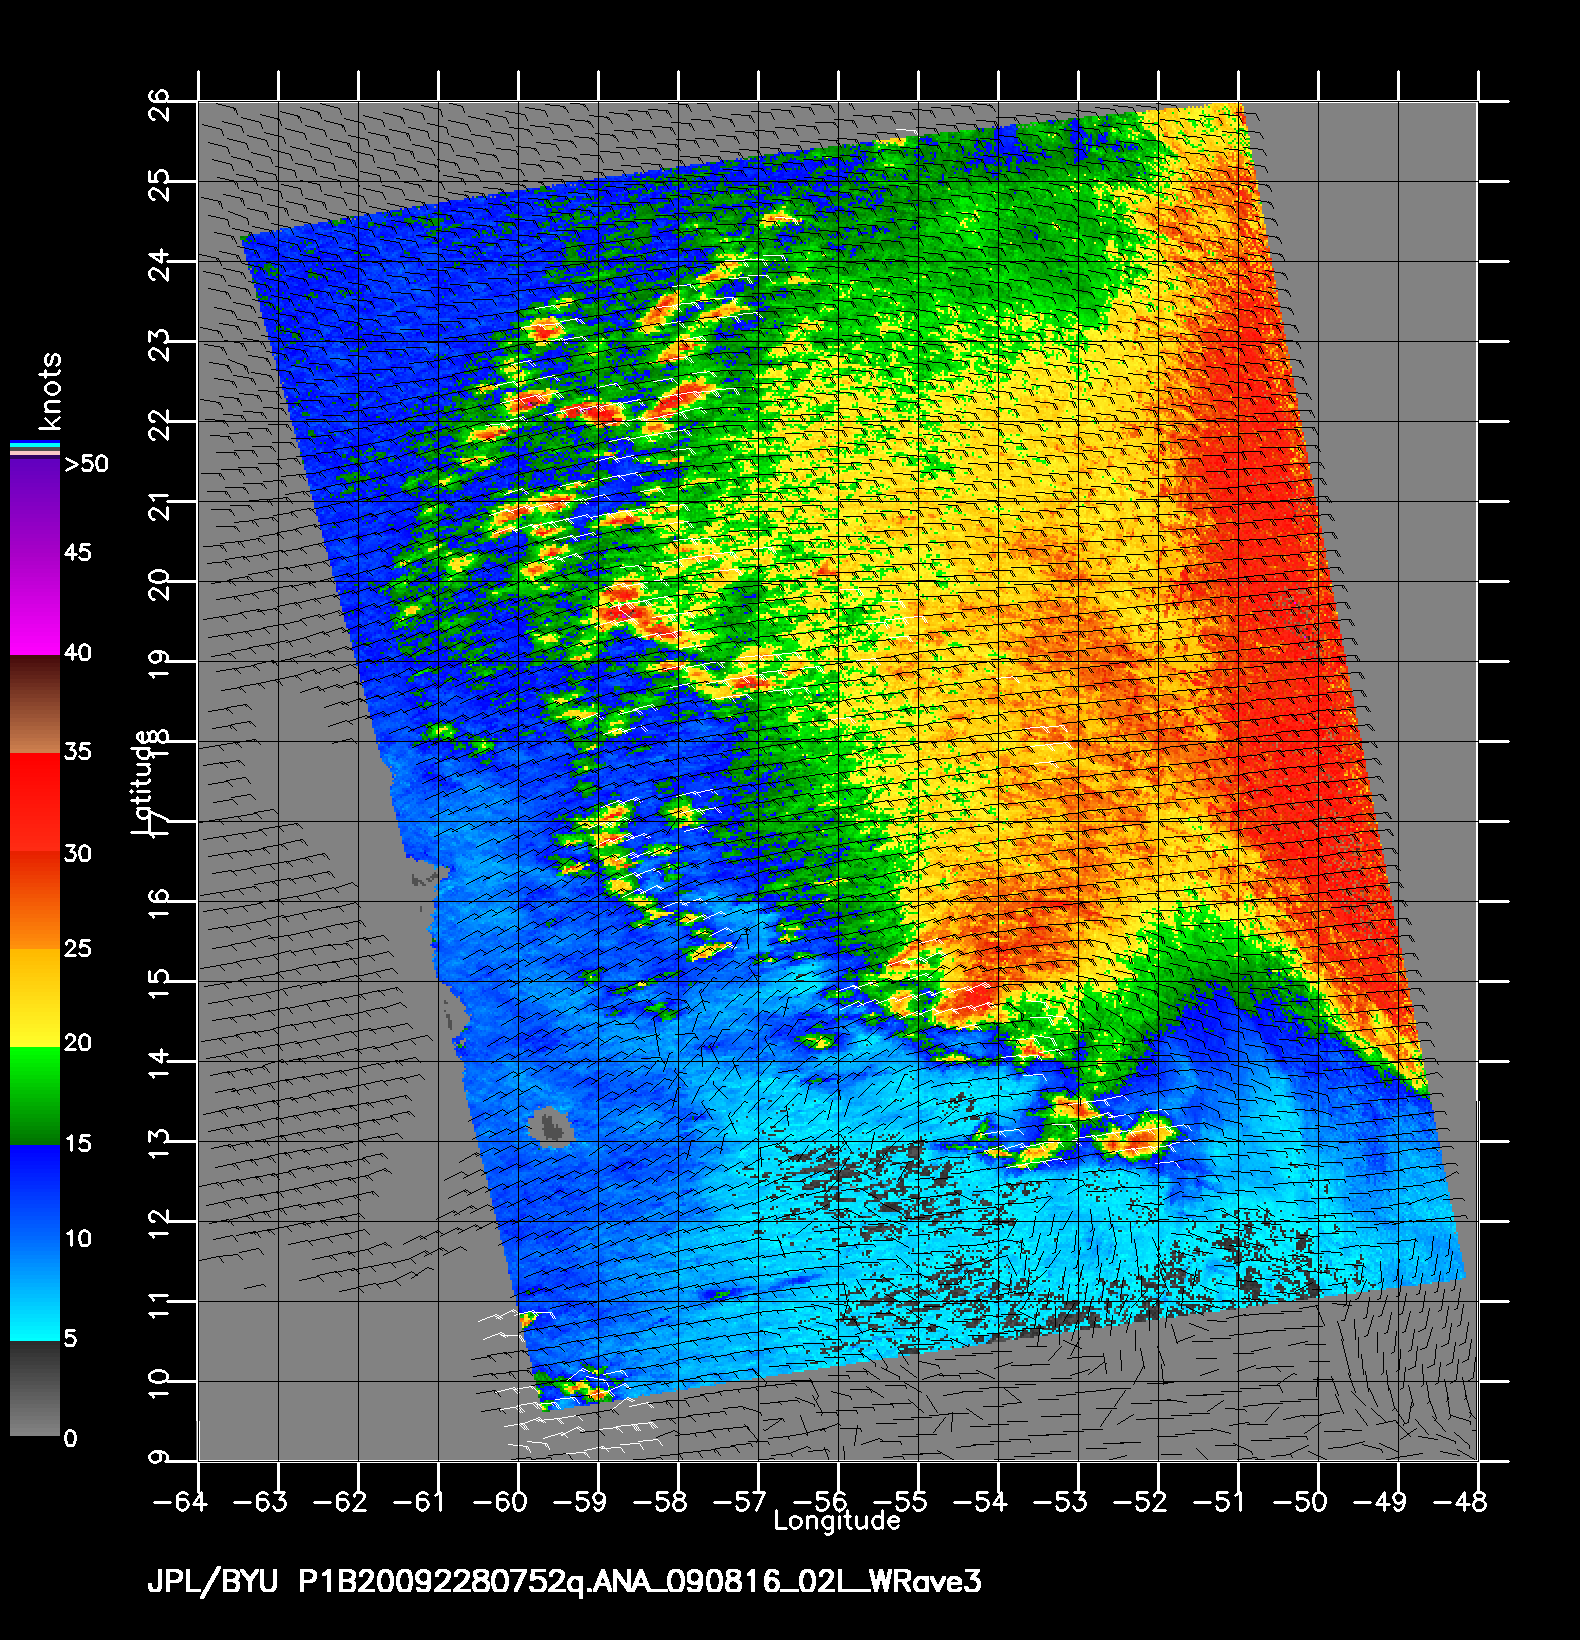
Task: Click the longitude tick label '-48'
Action: point(1461,1501)
